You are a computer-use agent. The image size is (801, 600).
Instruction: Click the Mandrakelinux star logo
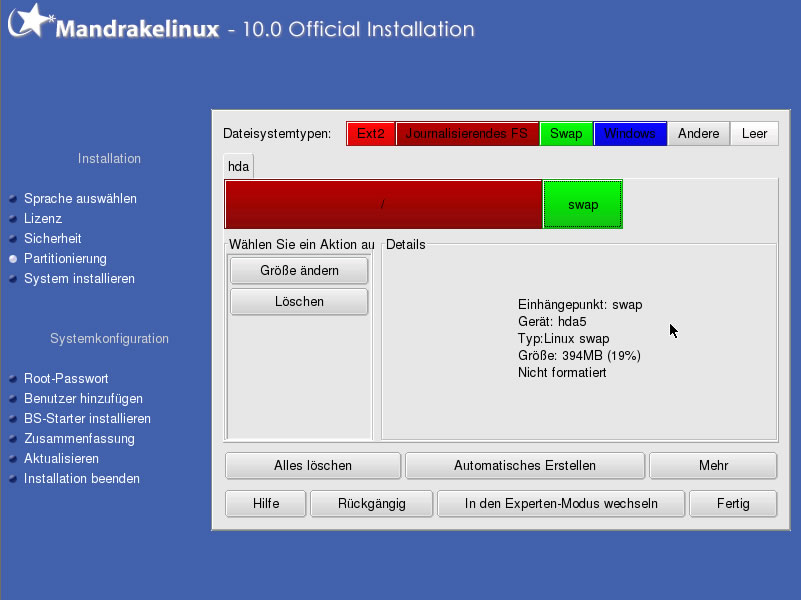[x=30, y=21]
